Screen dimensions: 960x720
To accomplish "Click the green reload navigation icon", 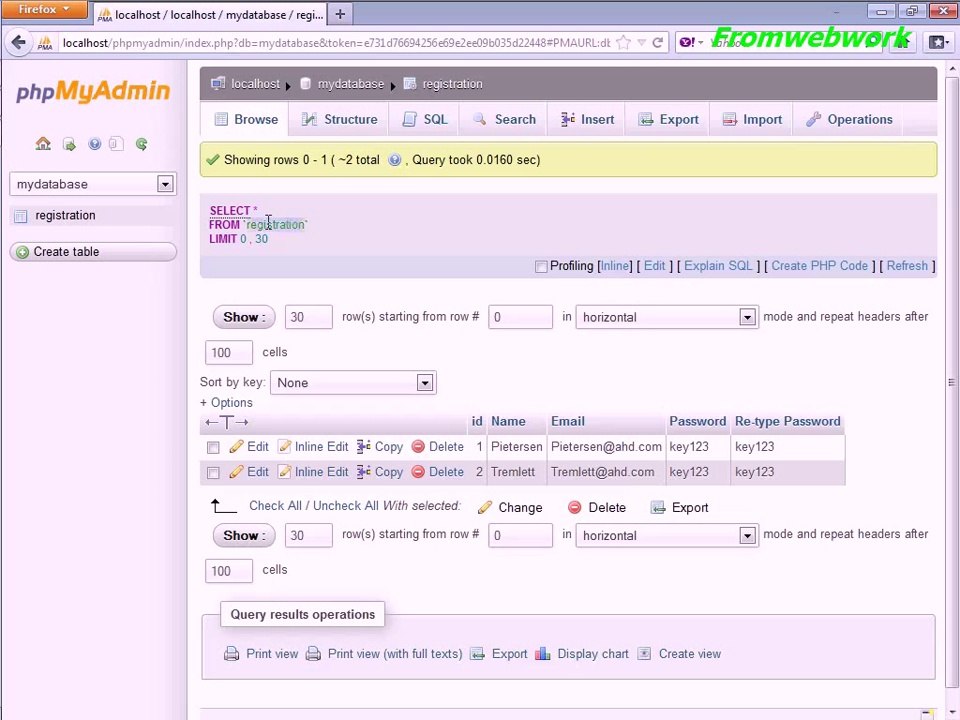I will pyautogui.click(x=141, y=144).
